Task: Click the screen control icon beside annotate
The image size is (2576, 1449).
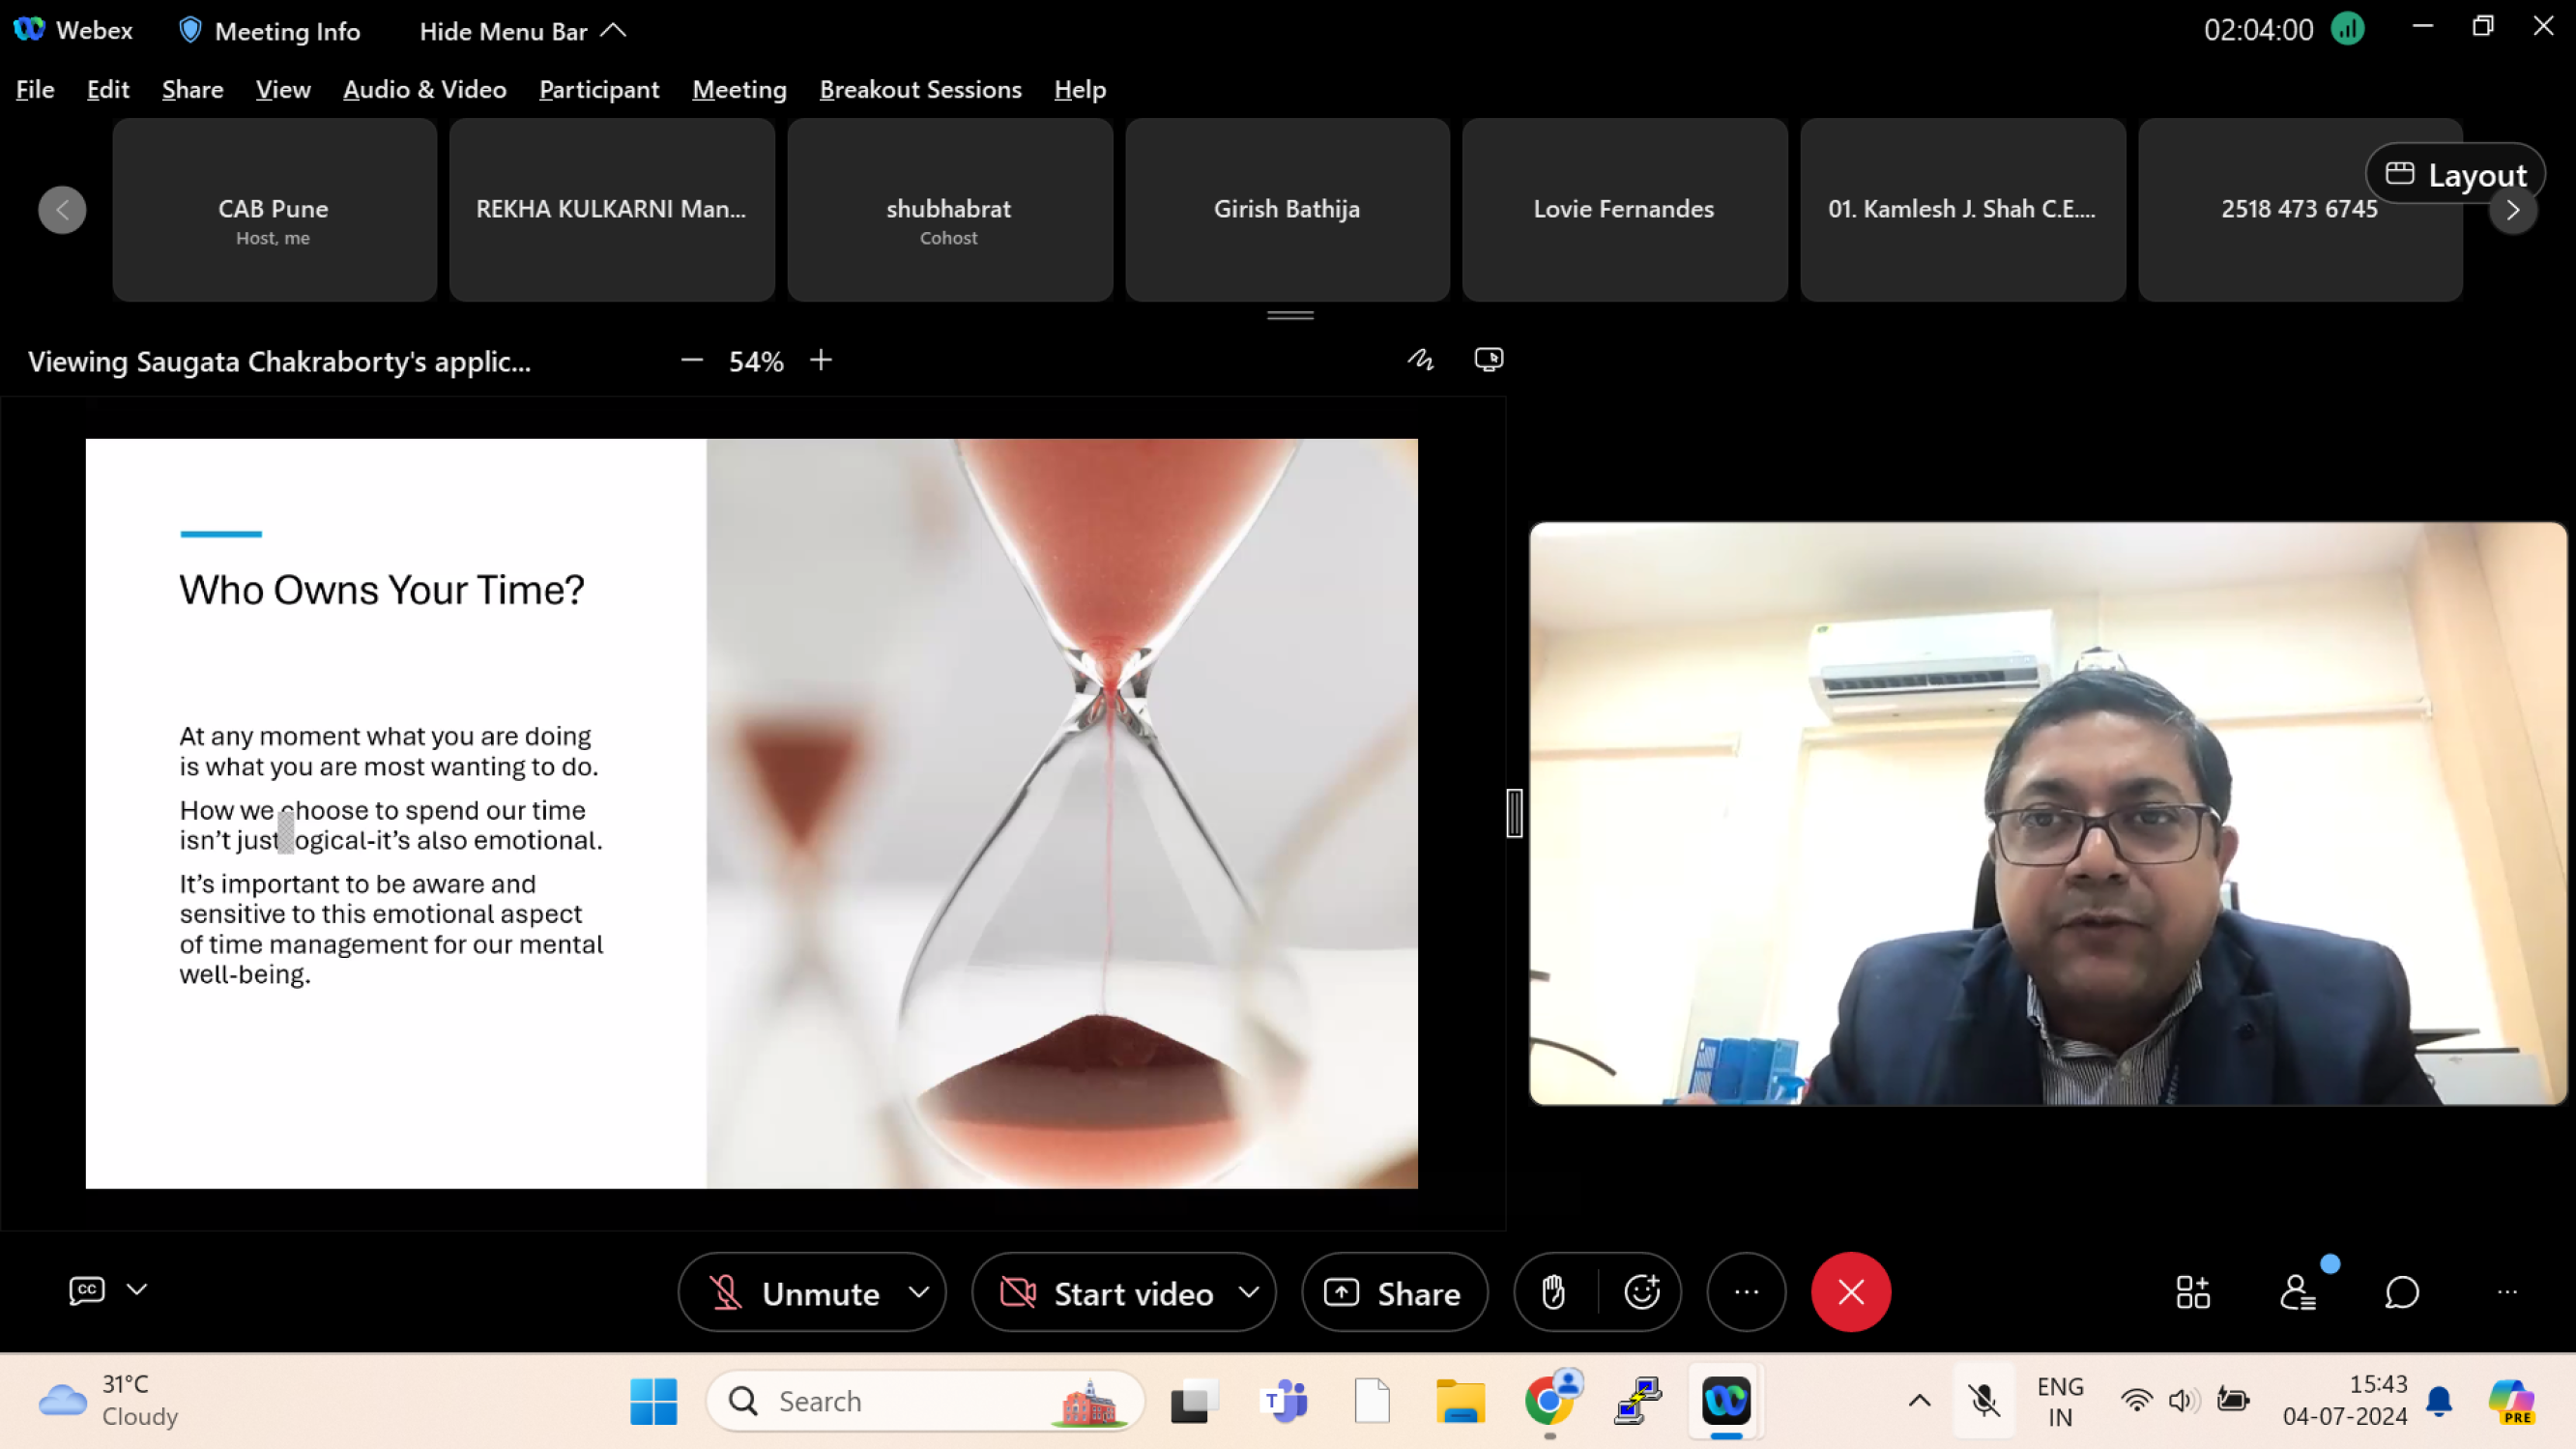Action: coord(1488,360)
